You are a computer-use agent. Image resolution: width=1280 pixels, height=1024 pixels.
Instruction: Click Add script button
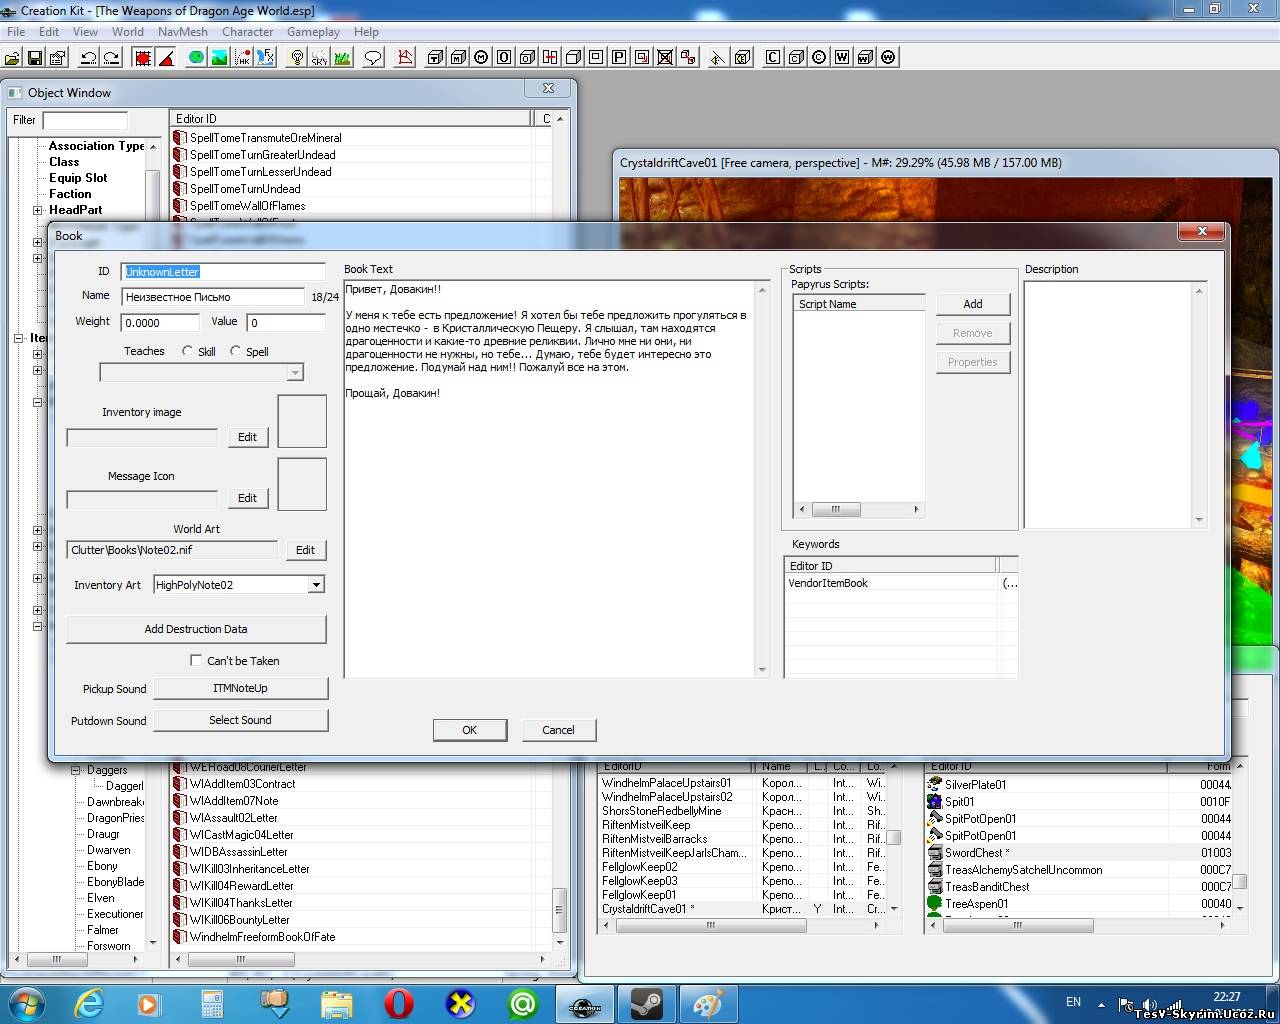point(973,304)
